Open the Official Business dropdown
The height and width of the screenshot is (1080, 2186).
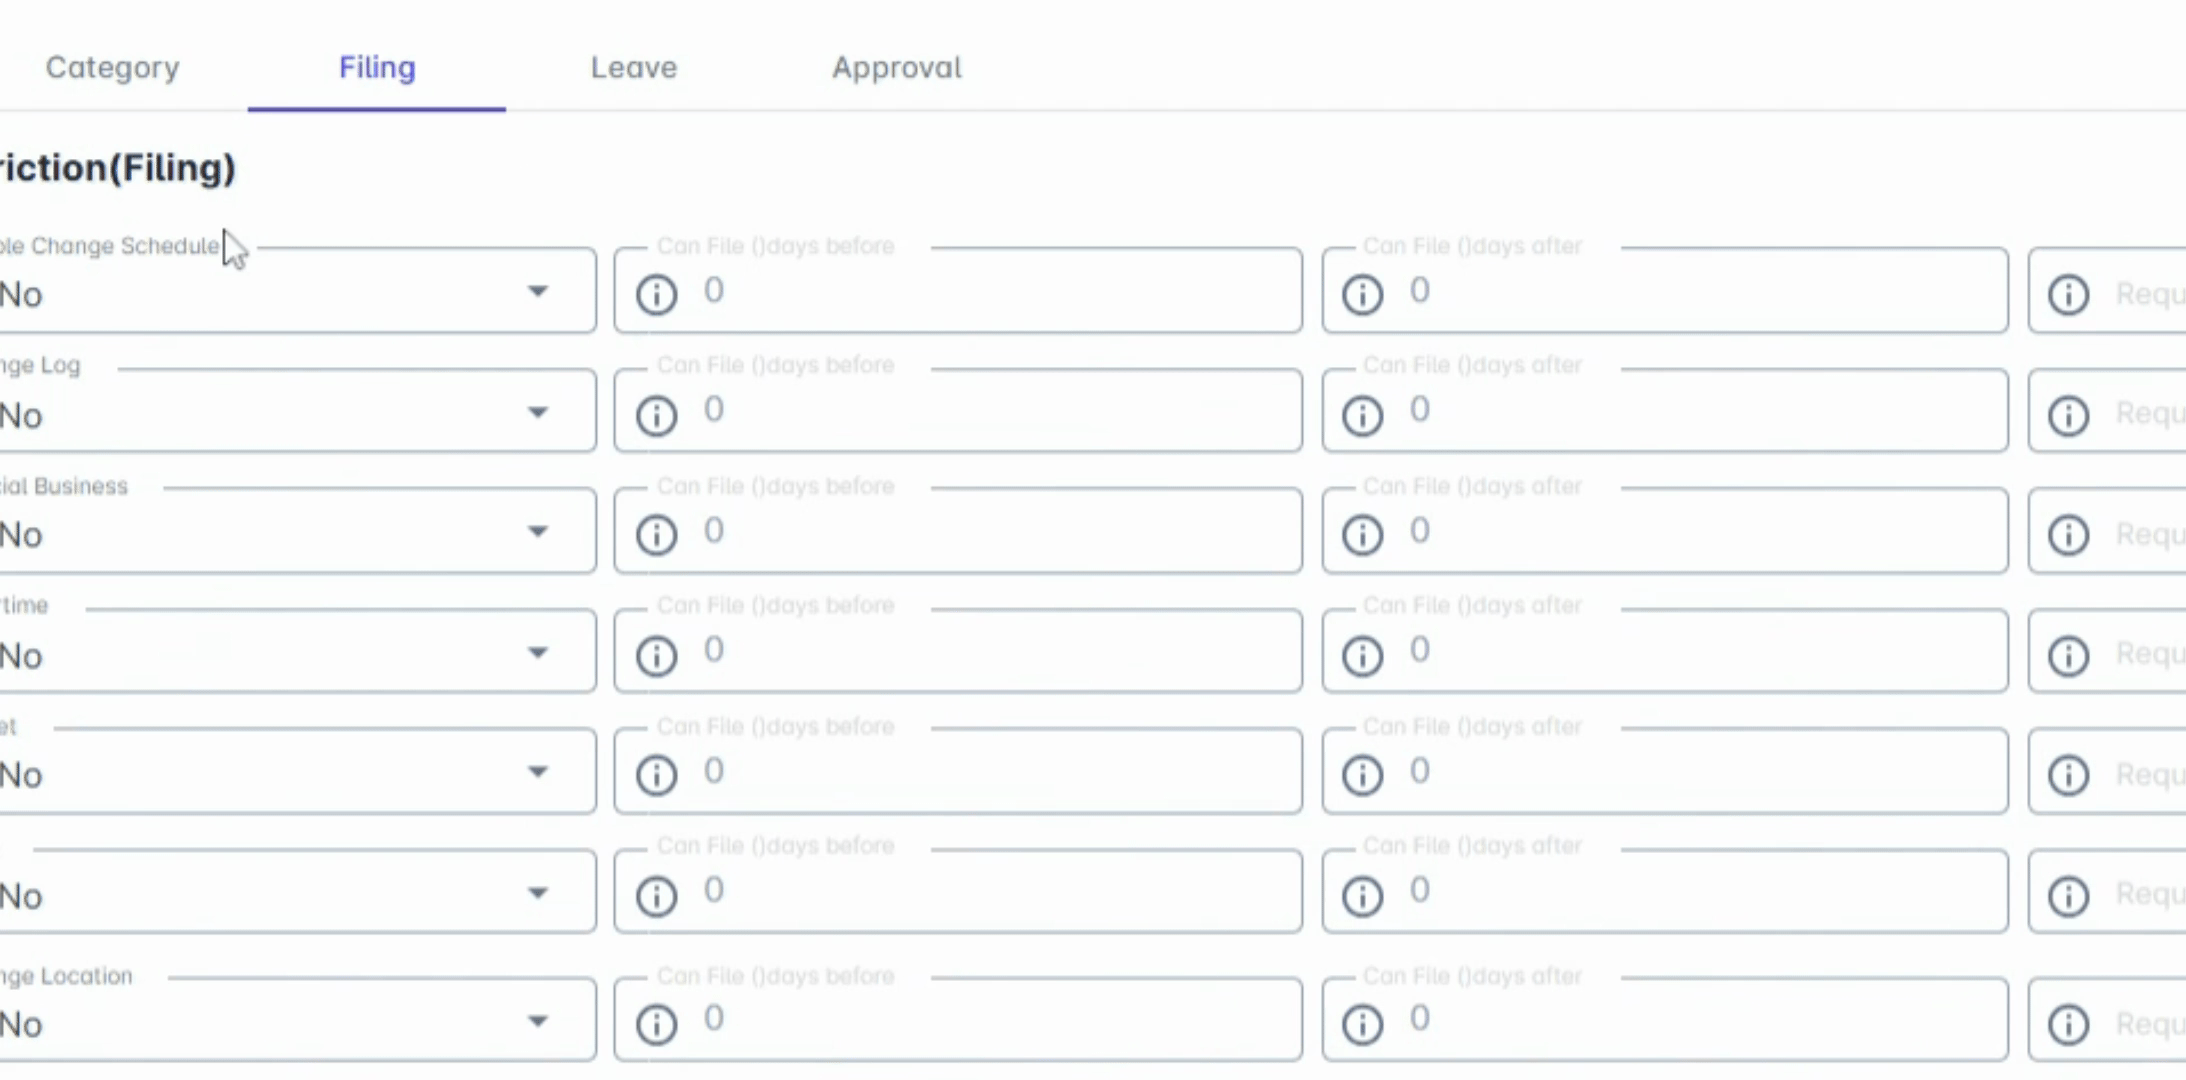538,532
